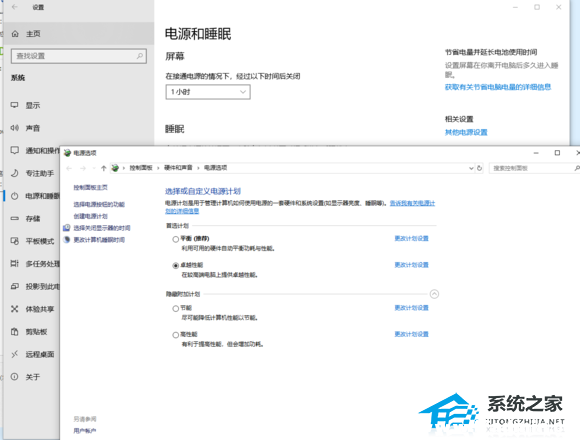Open the 其他电源设置 link
The width and height of the screenshot is (580, 440).
tap(466, 132)
